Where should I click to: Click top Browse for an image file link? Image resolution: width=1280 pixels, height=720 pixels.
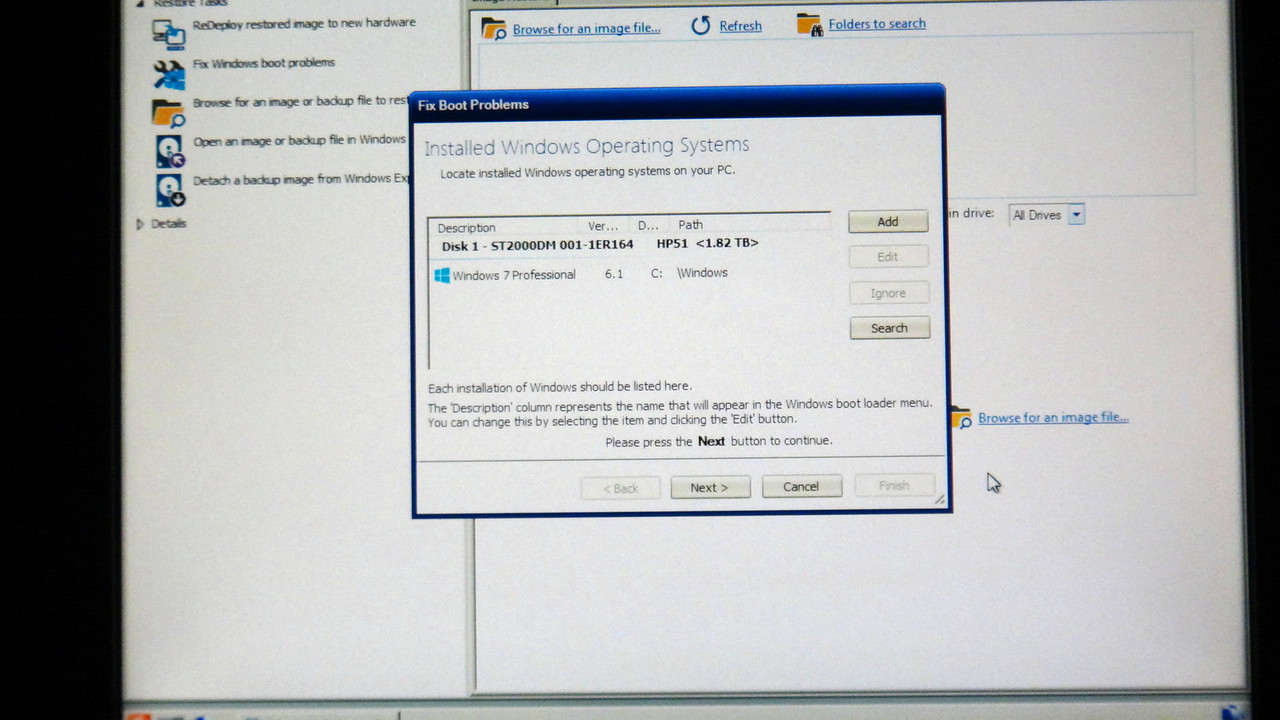pos(586,29)
